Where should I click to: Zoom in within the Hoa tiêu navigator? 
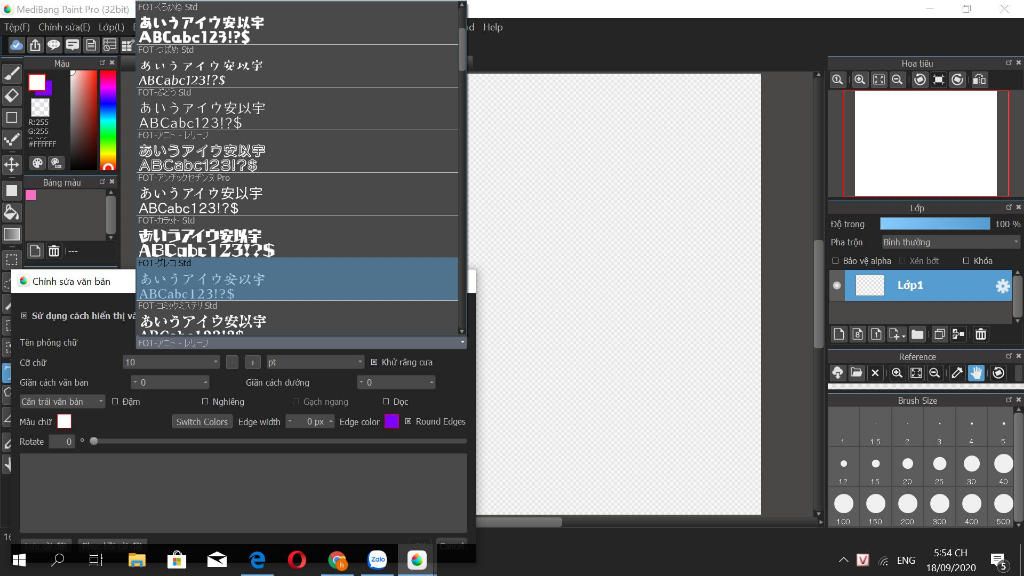pos(860,80)
